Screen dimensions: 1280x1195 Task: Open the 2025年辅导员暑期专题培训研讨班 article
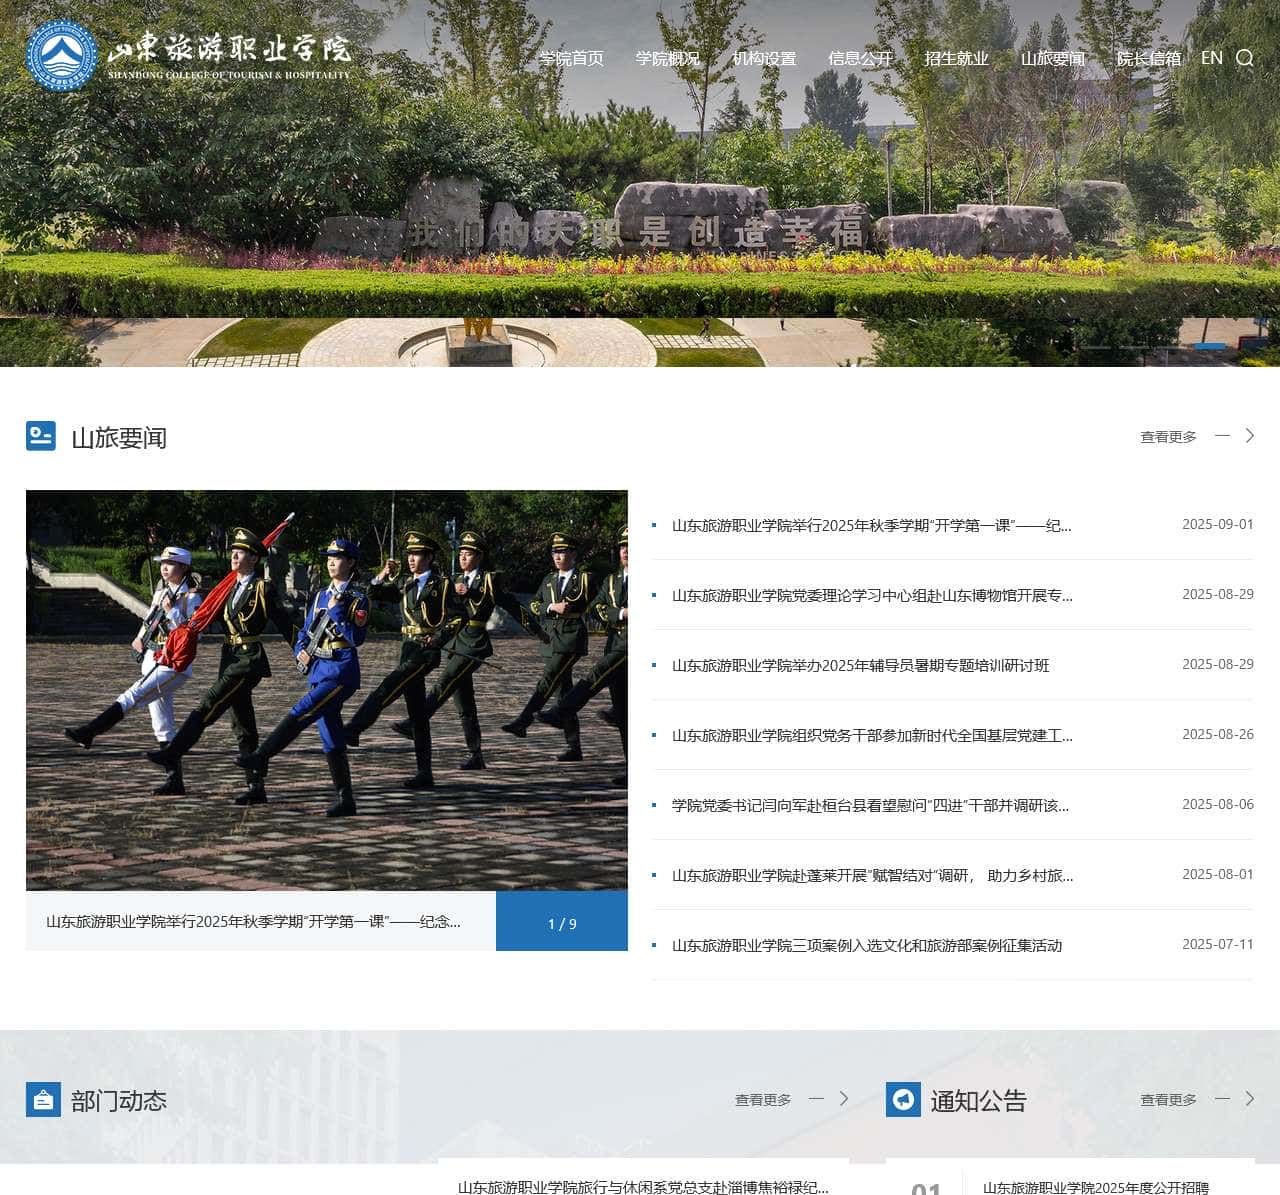(860, 666)
